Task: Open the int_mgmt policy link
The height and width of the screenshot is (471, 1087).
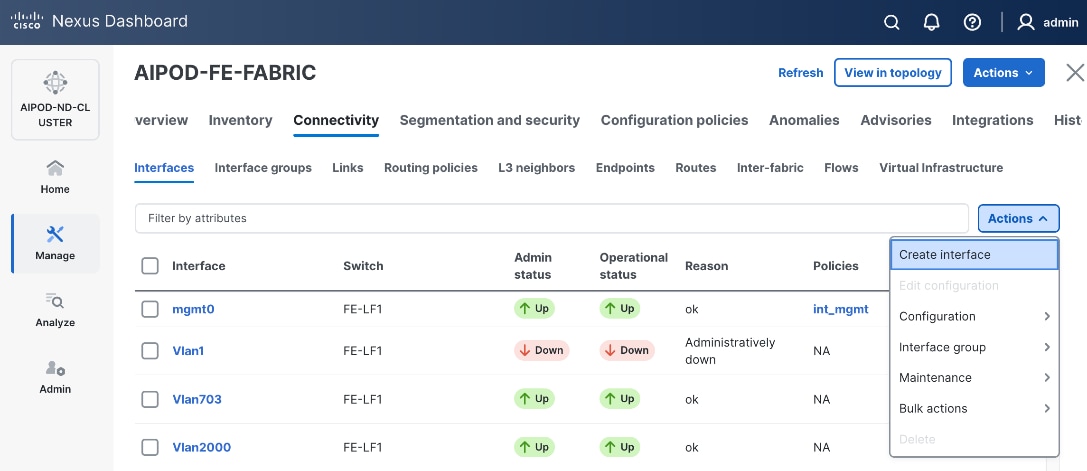Action: [x=841, y=309]
